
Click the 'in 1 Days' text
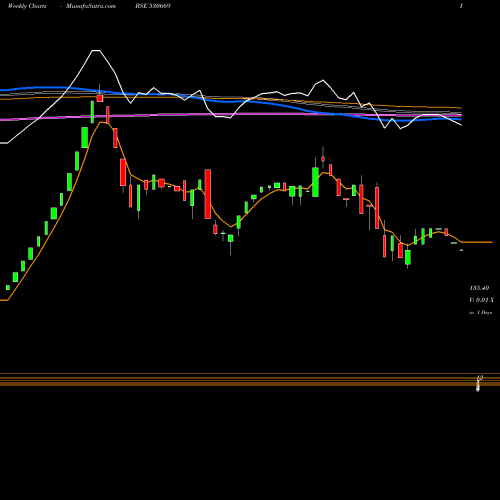tap(480, 313)
